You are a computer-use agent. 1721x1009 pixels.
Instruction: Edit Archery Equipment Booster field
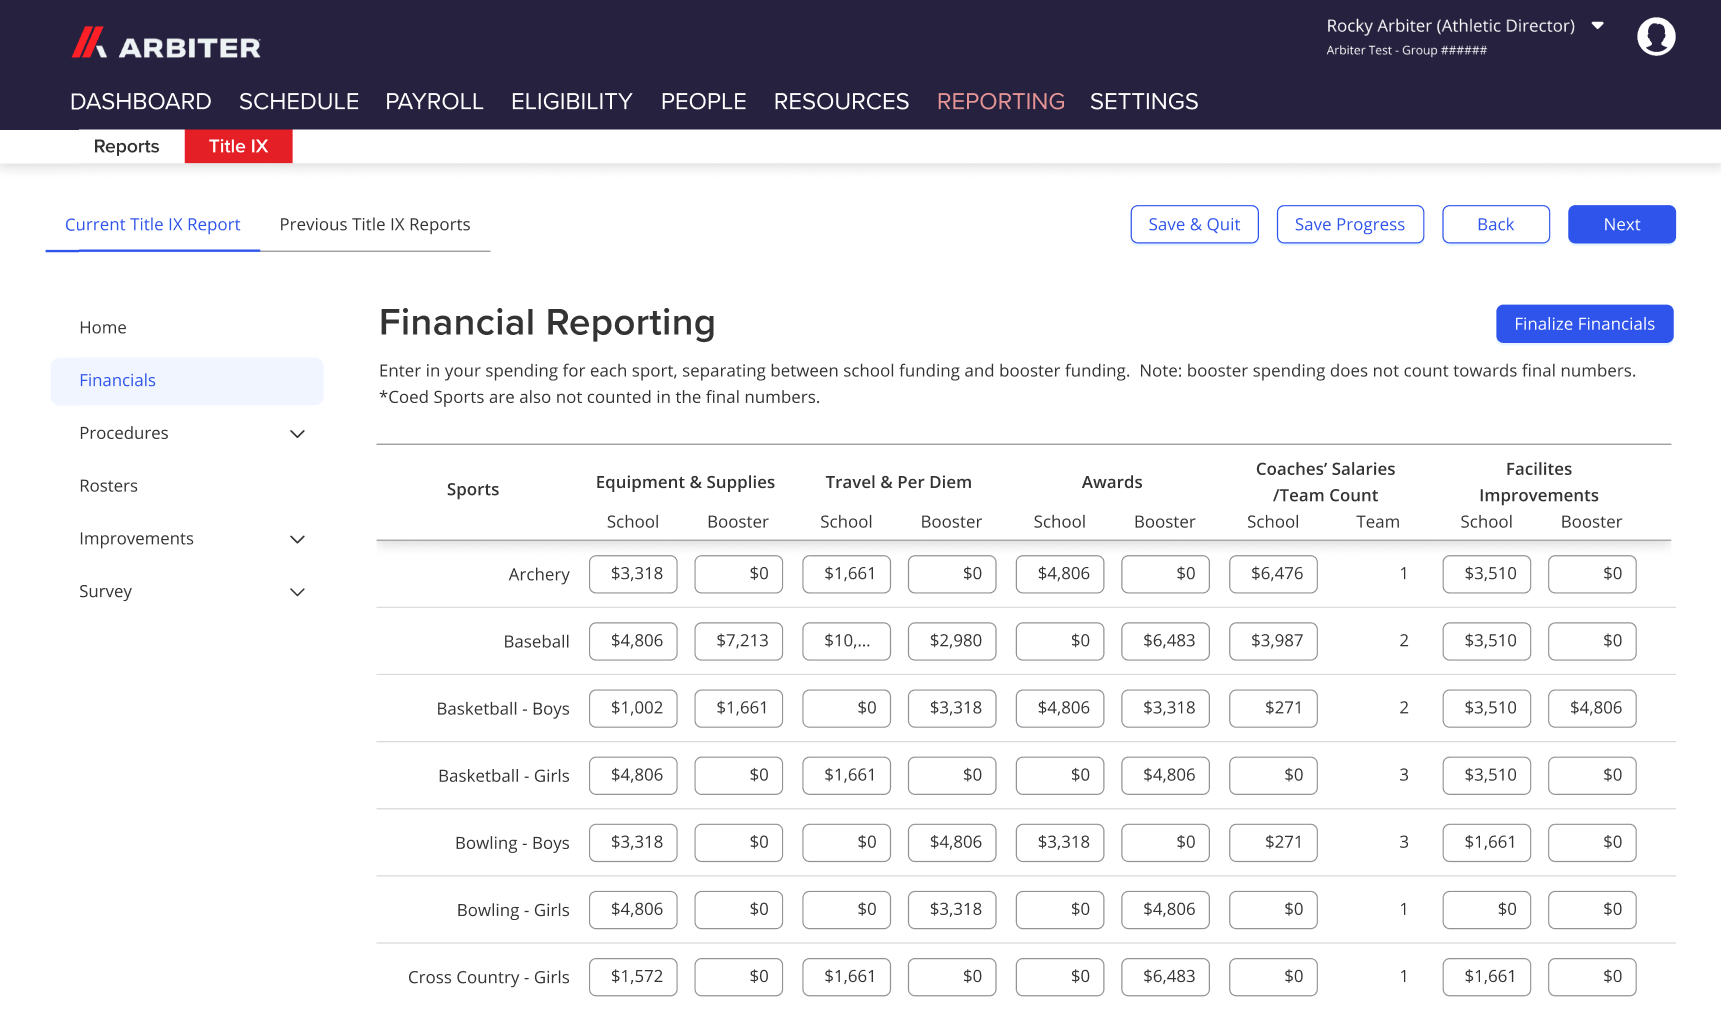click(739, 574)
